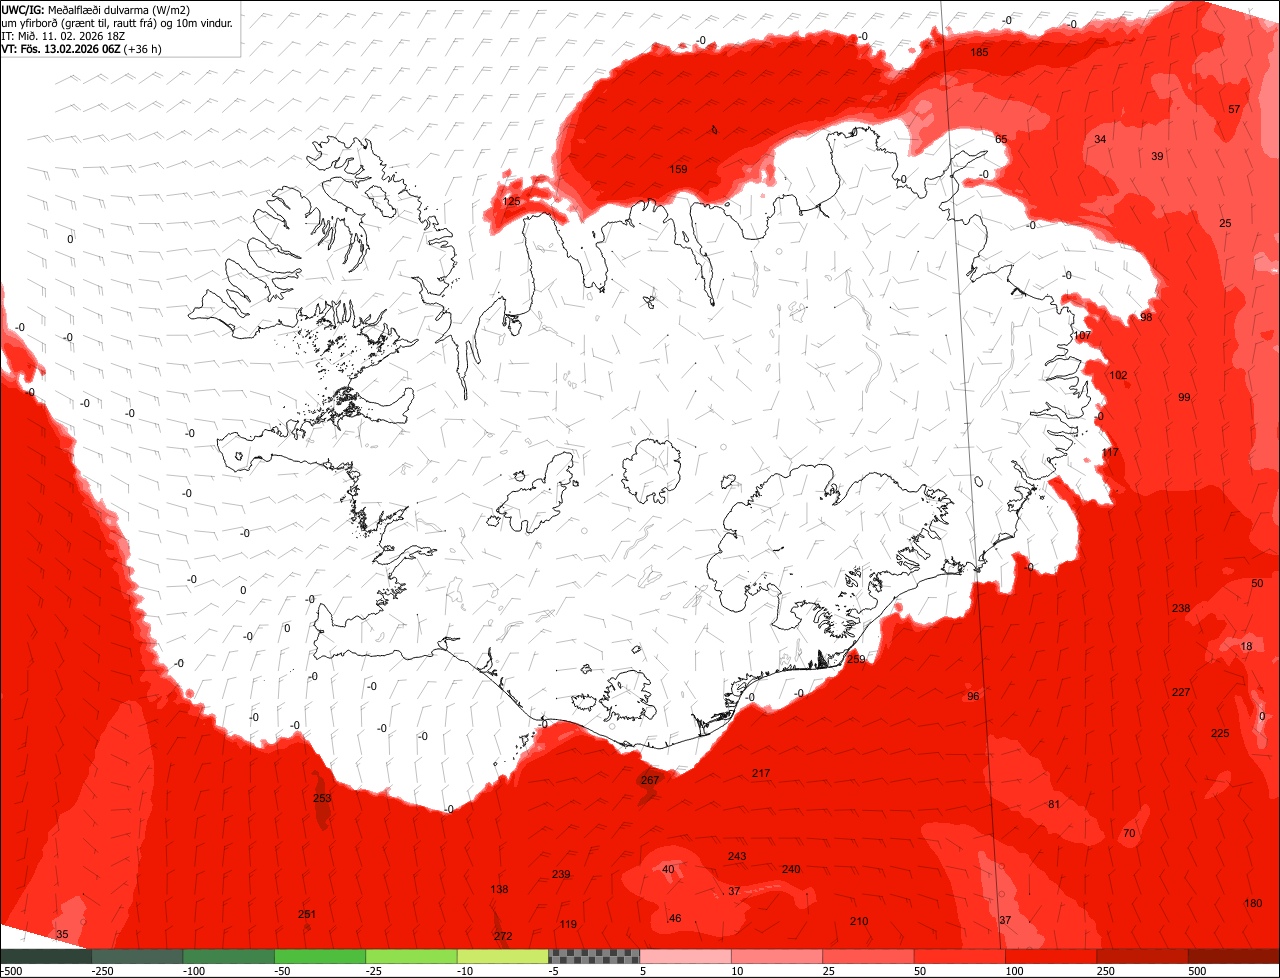Pick the red swatch between 100 and 250

(1052, 956)
